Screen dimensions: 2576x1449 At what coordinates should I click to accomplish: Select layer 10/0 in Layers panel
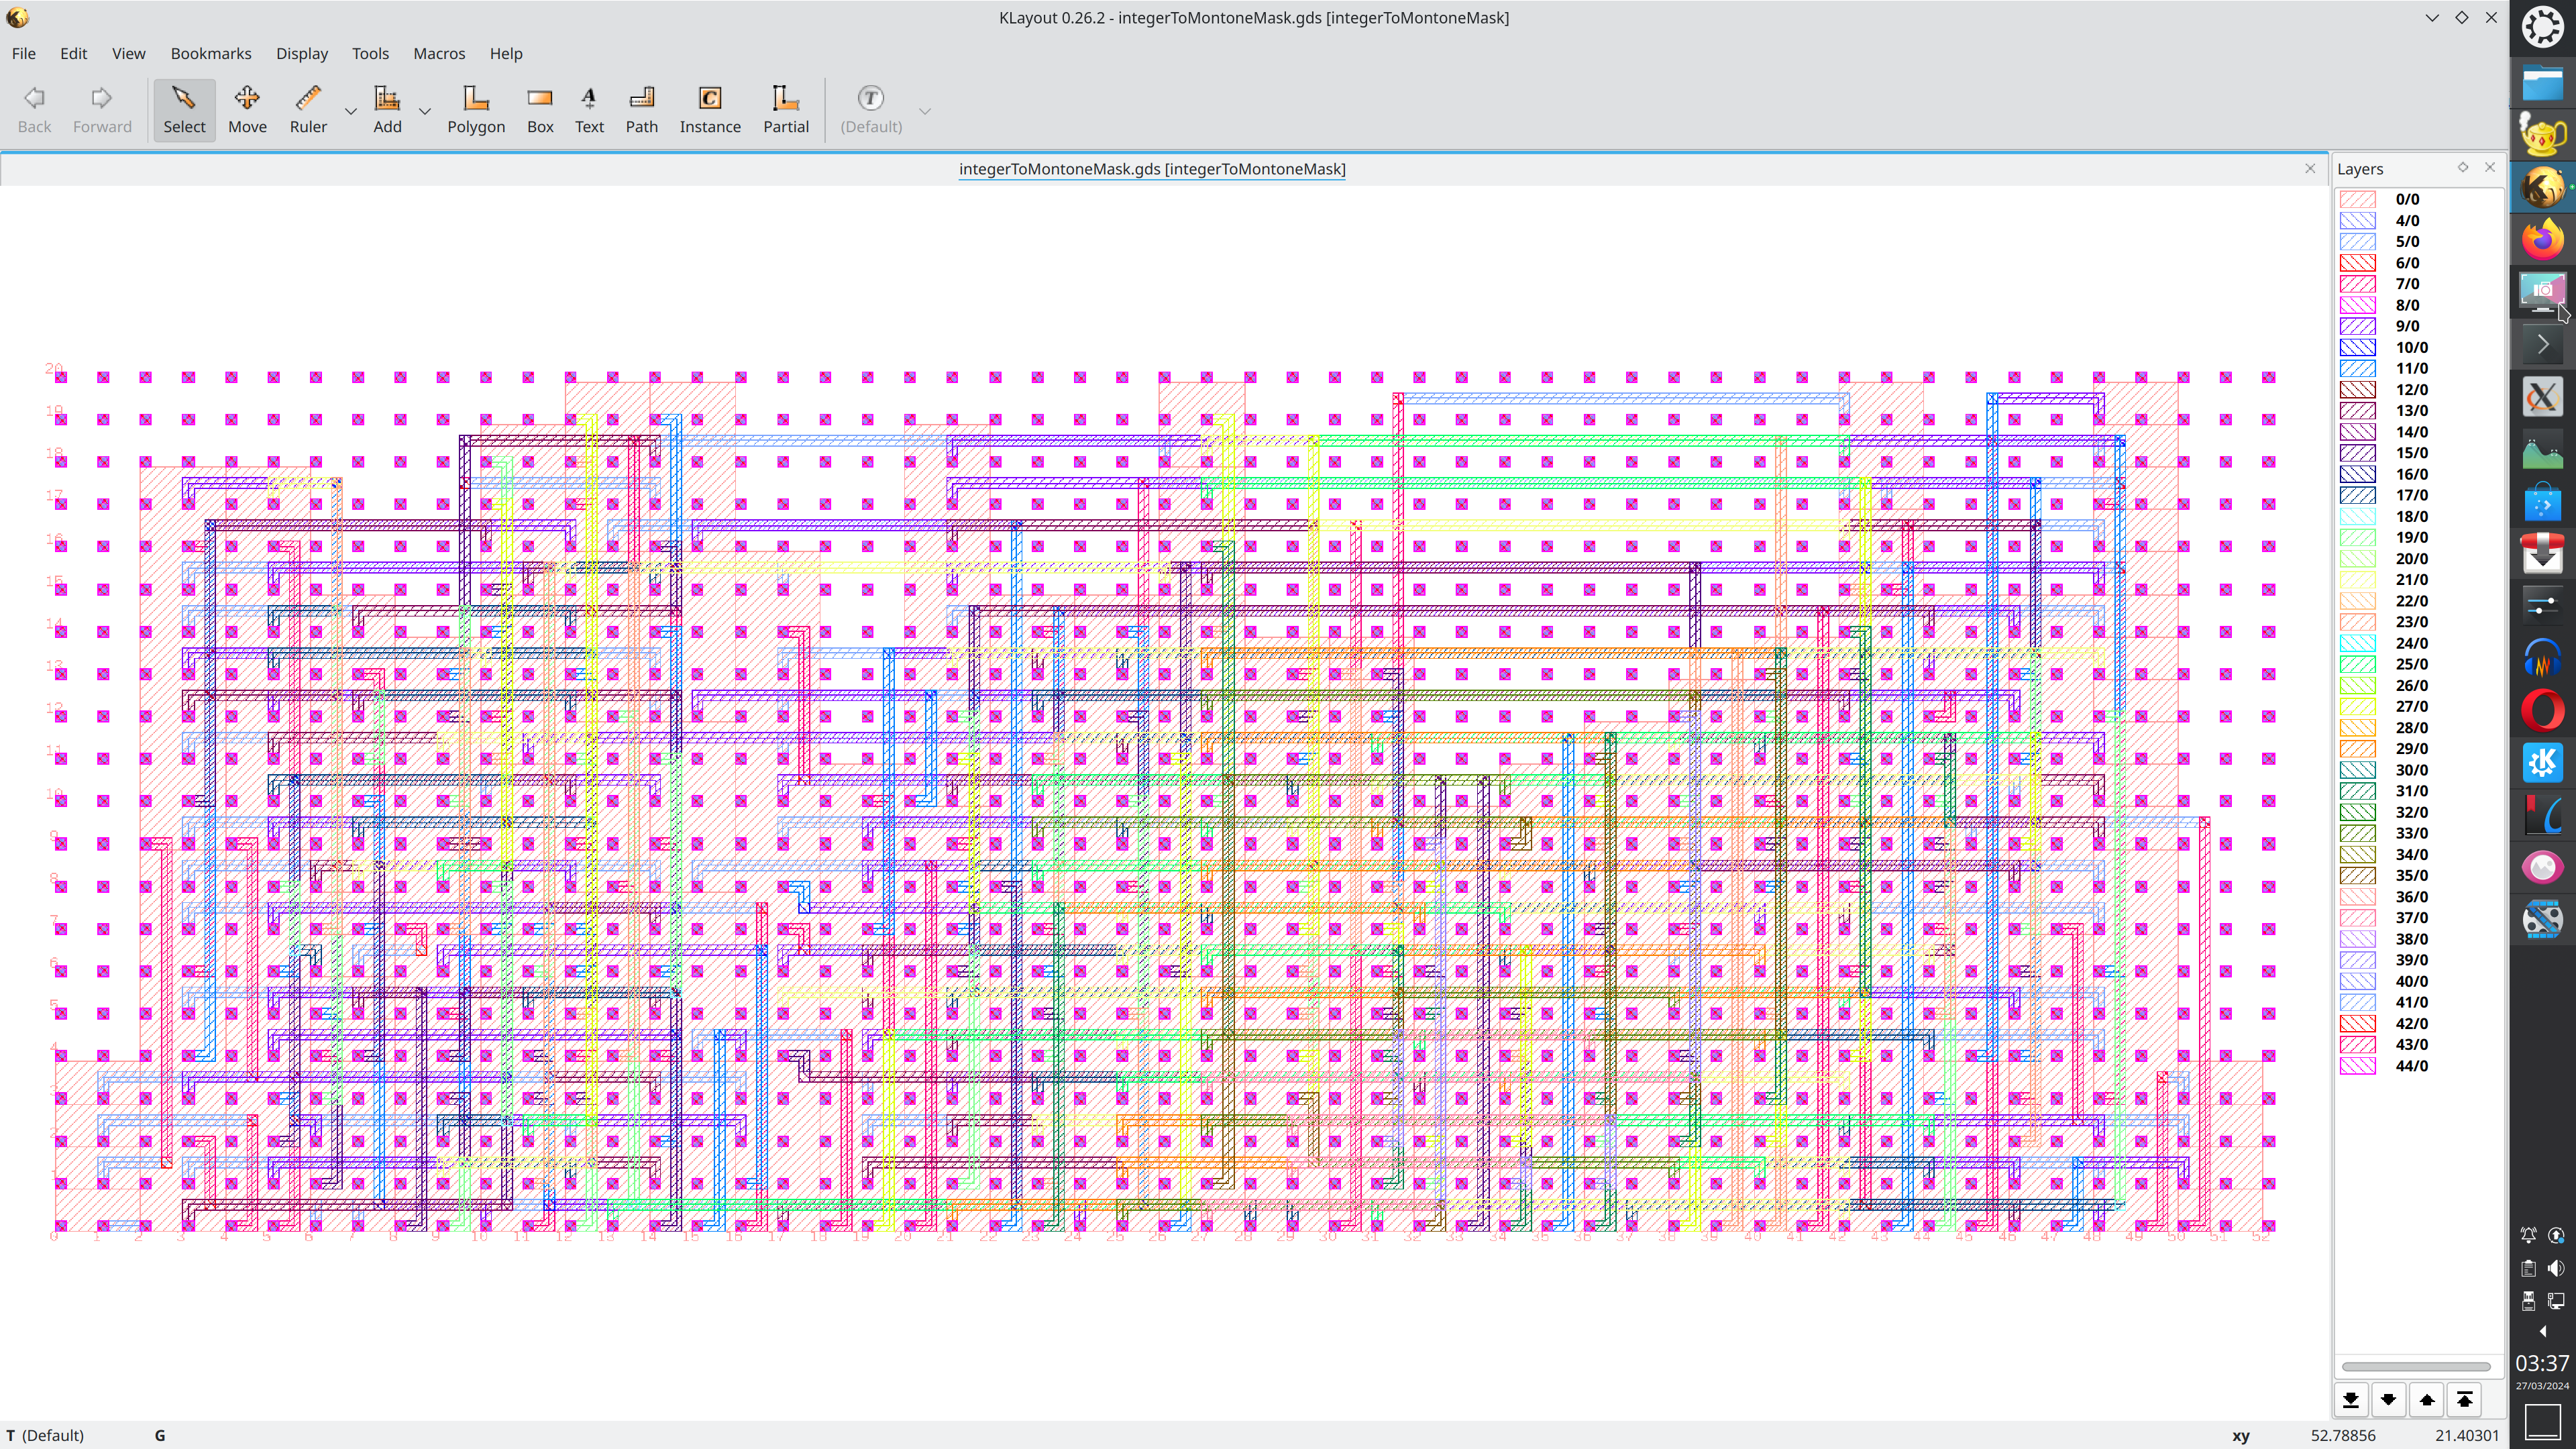pyautogui.click(x=2411, y=347)
